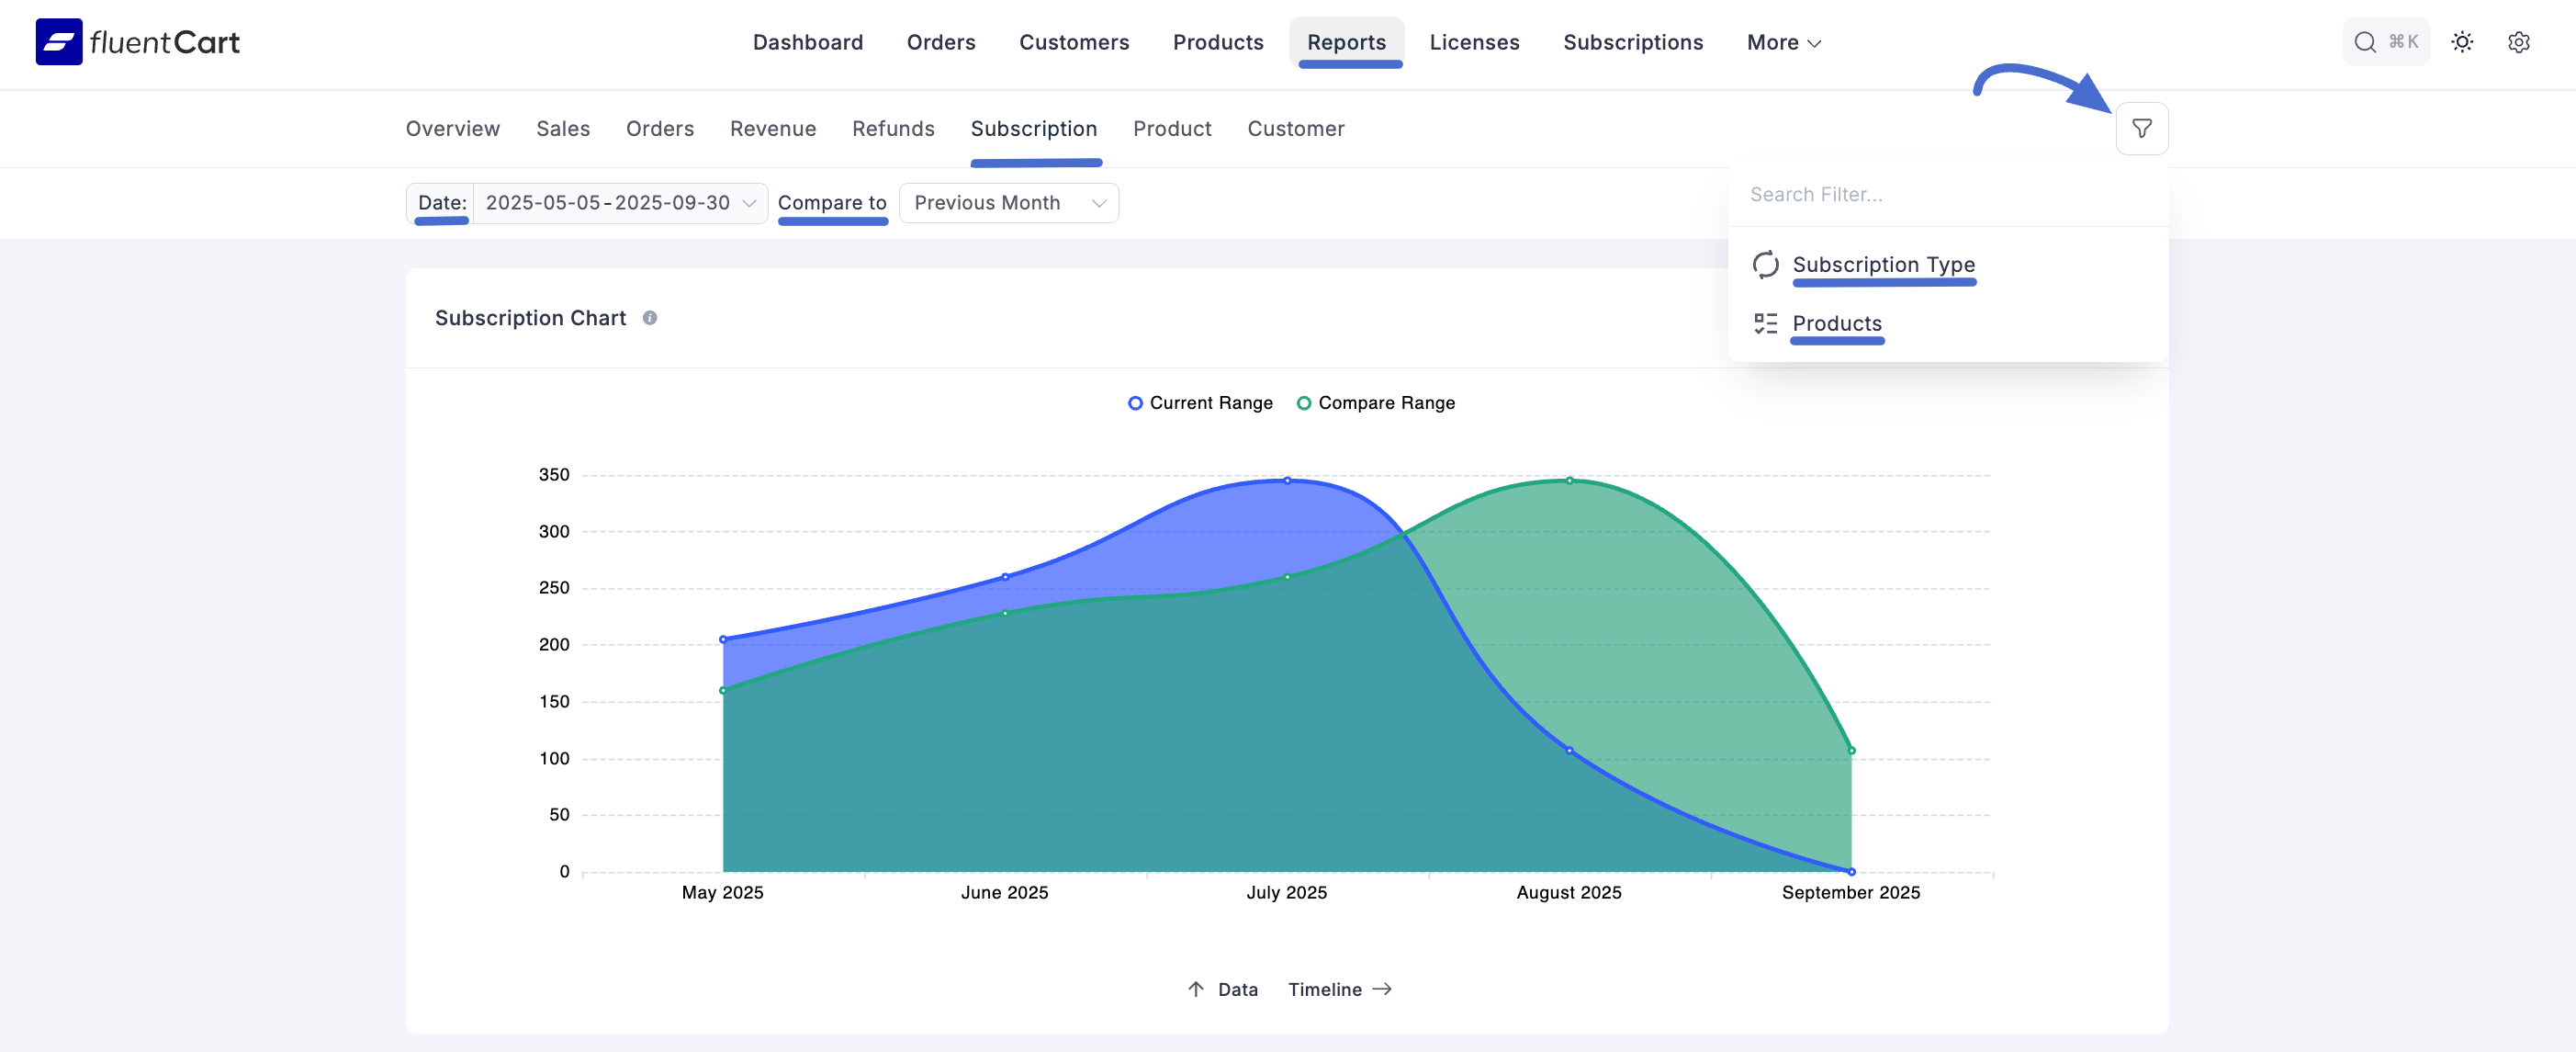Click the July 2025 current range data point
This screenshot has height=1052, width=2576.
coord(1287,481)
